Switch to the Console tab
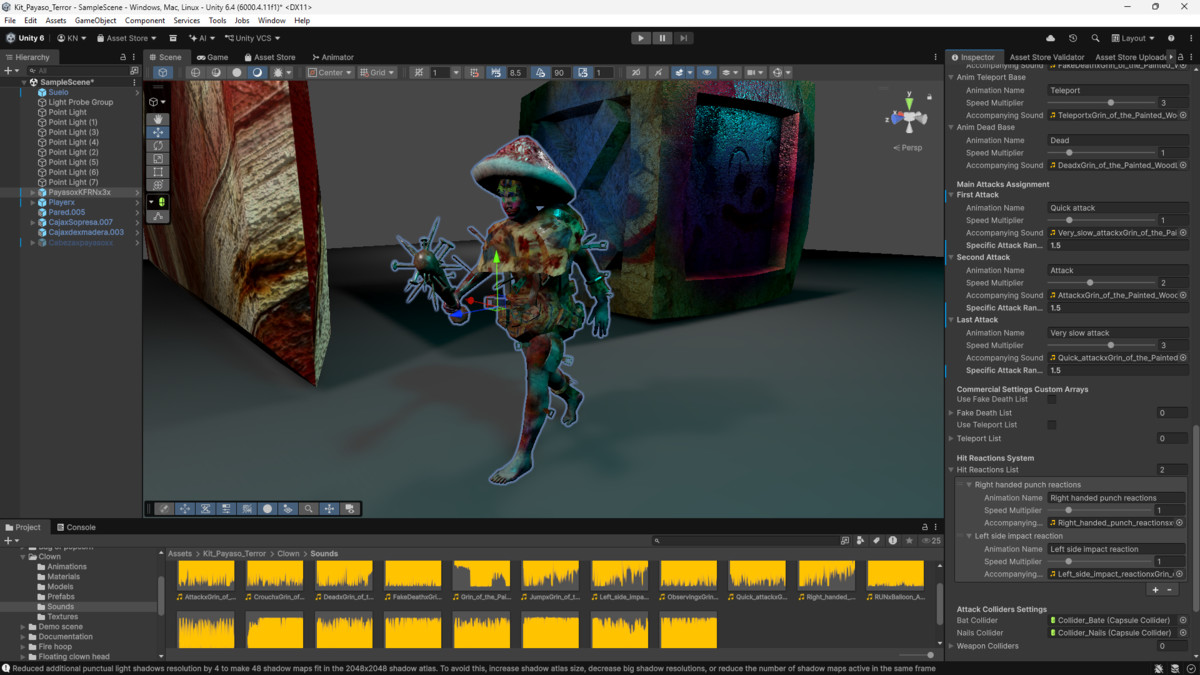Viewport: 1200px width, 675px height. click(76, 527)
